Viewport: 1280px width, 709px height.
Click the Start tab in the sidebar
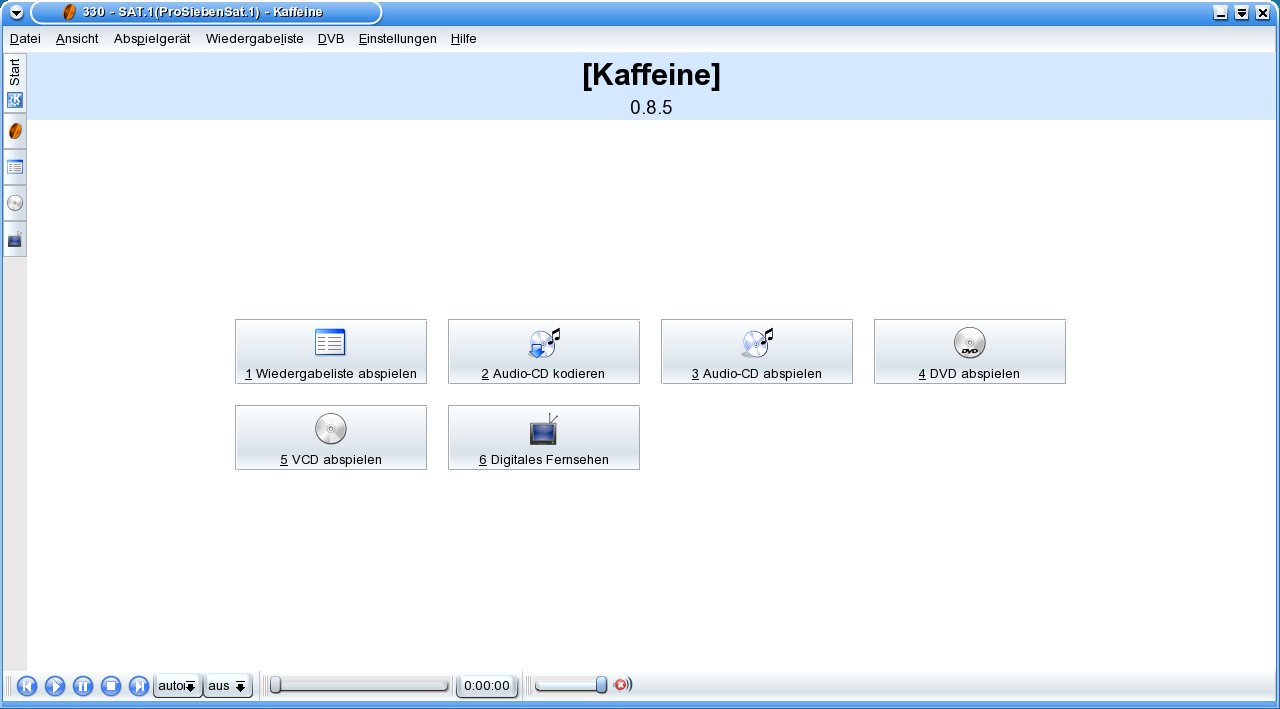15,84
